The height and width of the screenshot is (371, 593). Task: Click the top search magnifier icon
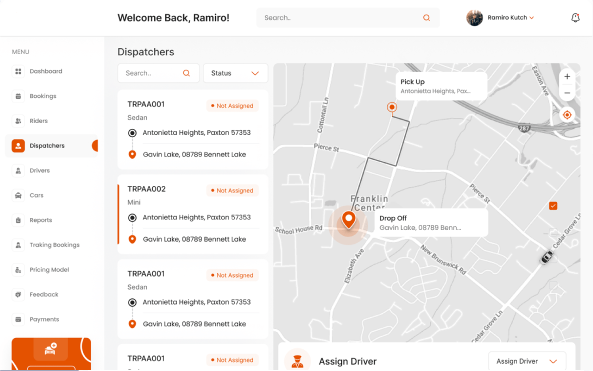[x=426, y=18]
